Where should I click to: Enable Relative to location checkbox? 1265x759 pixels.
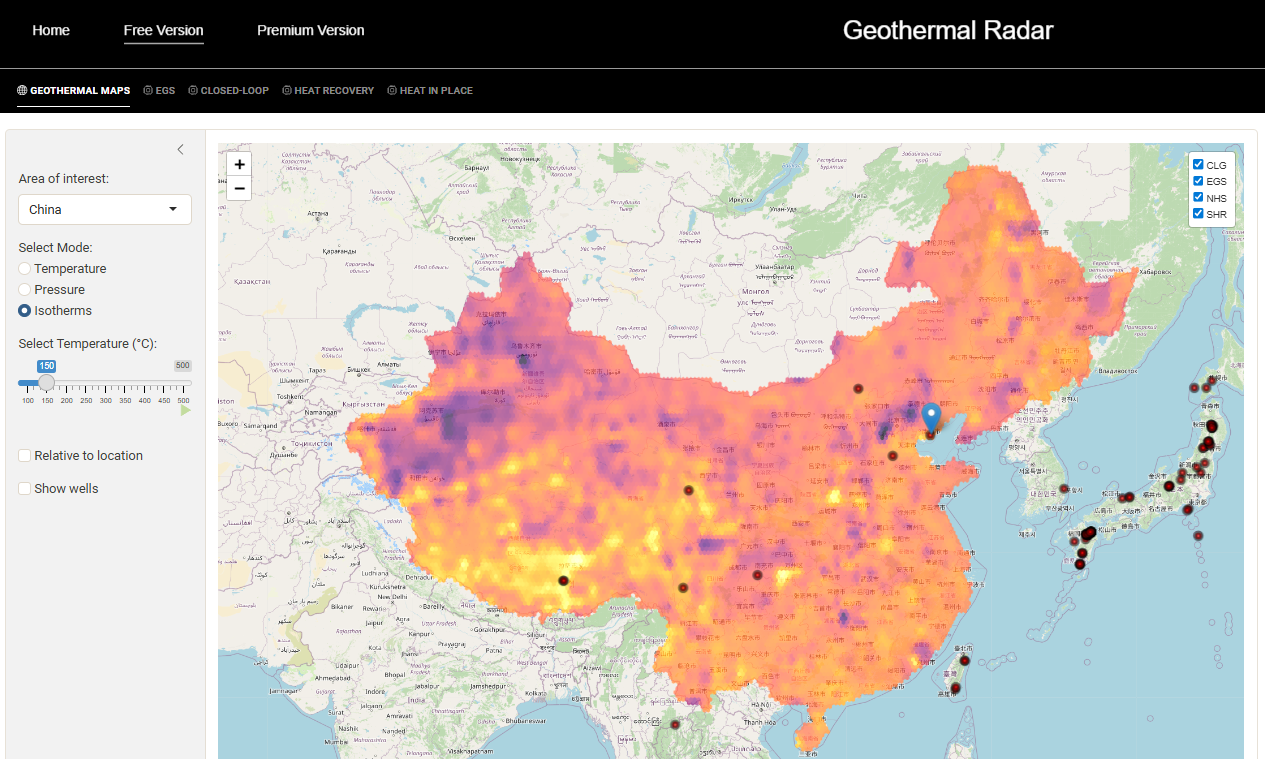point(25,456)
